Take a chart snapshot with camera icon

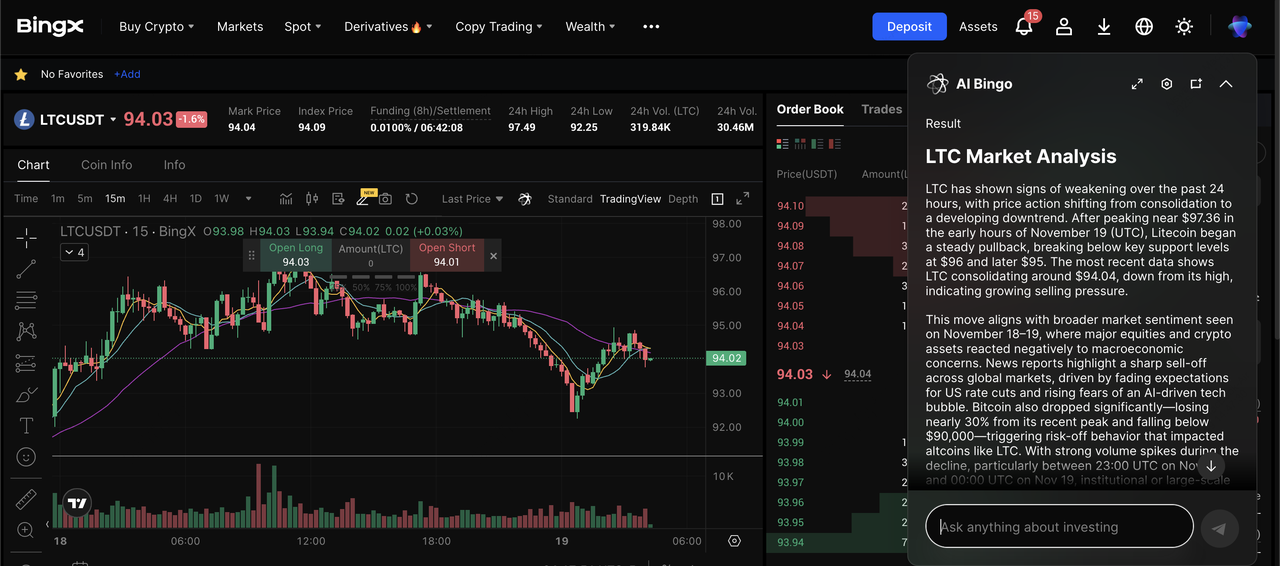[385, 199]
